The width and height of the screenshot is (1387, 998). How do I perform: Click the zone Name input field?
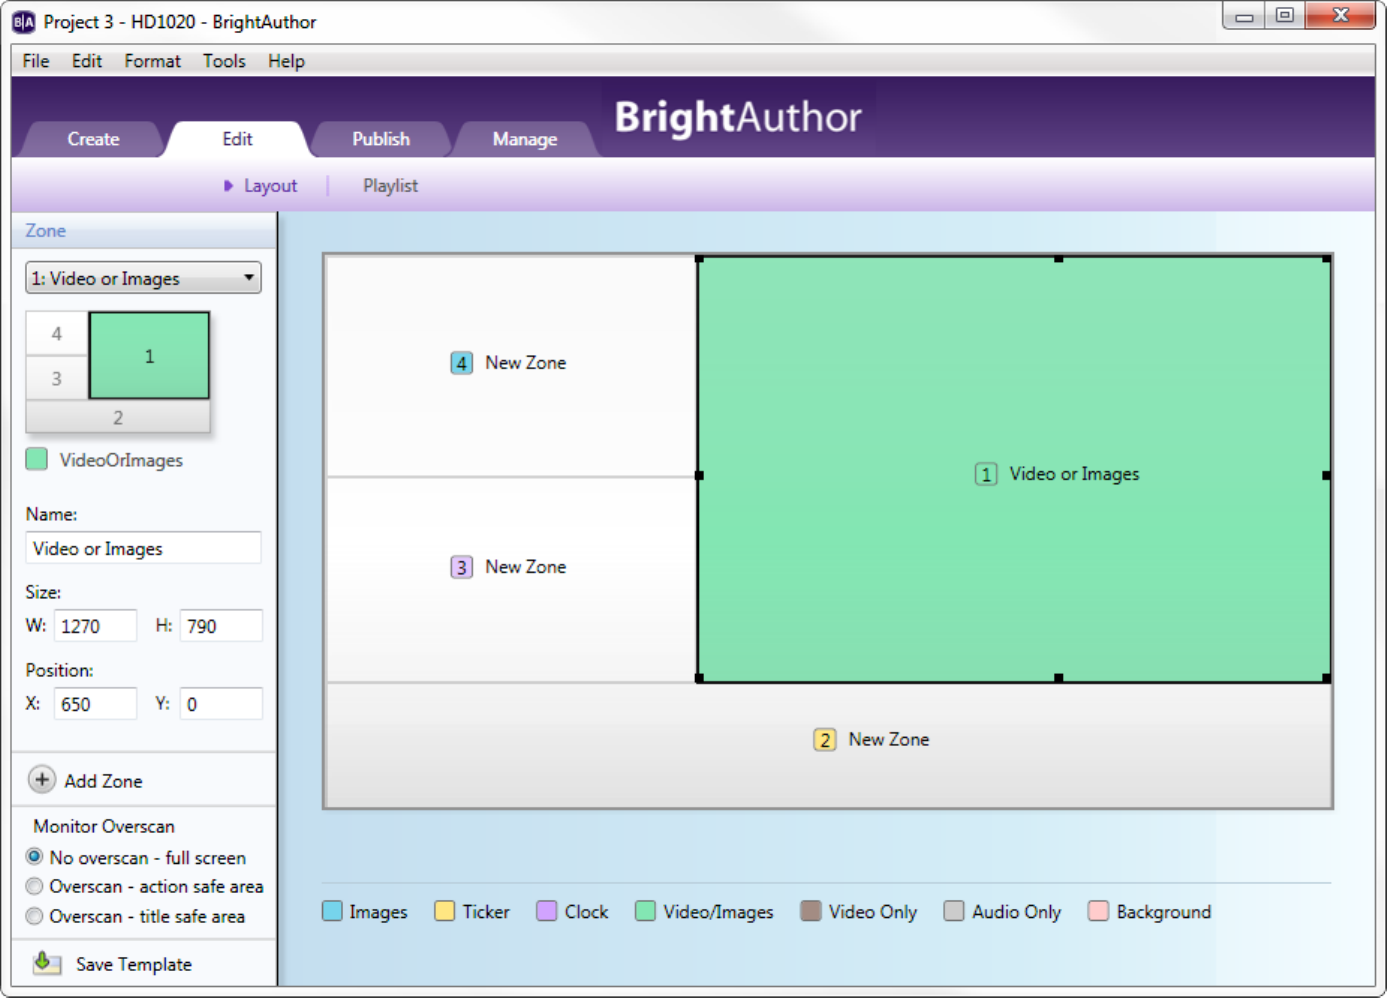(x=143, y=548)
